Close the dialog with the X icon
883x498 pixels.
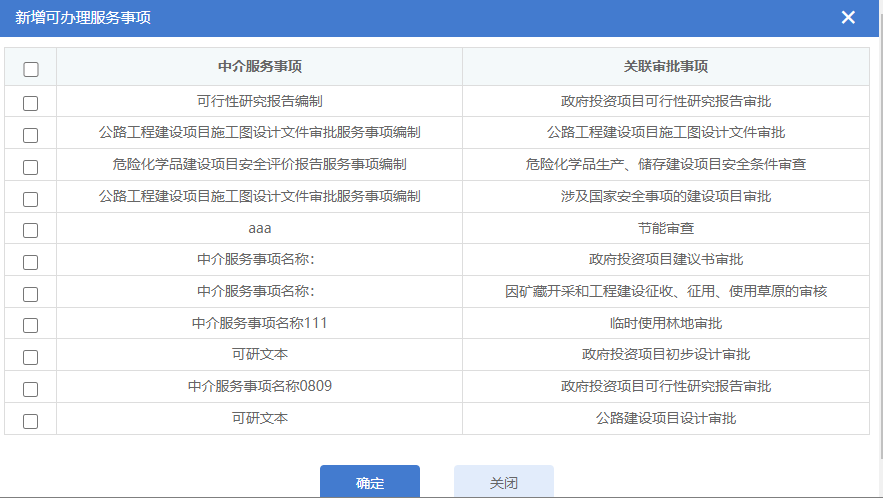(848, 17)
